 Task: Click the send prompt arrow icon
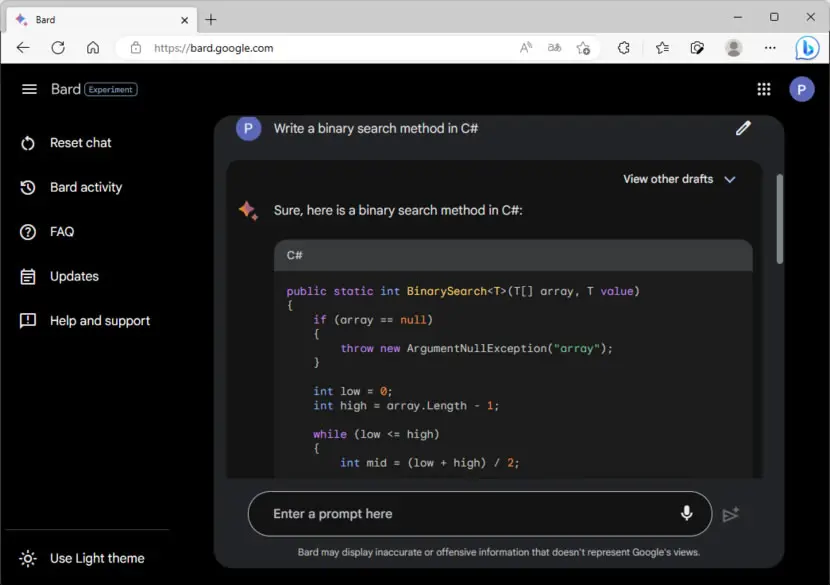(x=730, y=514)
